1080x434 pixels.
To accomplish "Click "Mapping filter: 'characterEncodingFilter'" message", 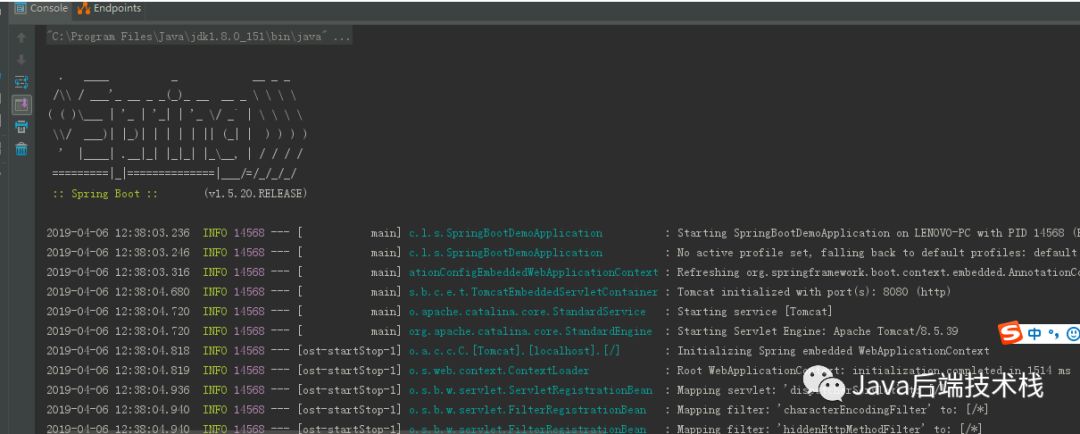I will click(x=802, y=410).
